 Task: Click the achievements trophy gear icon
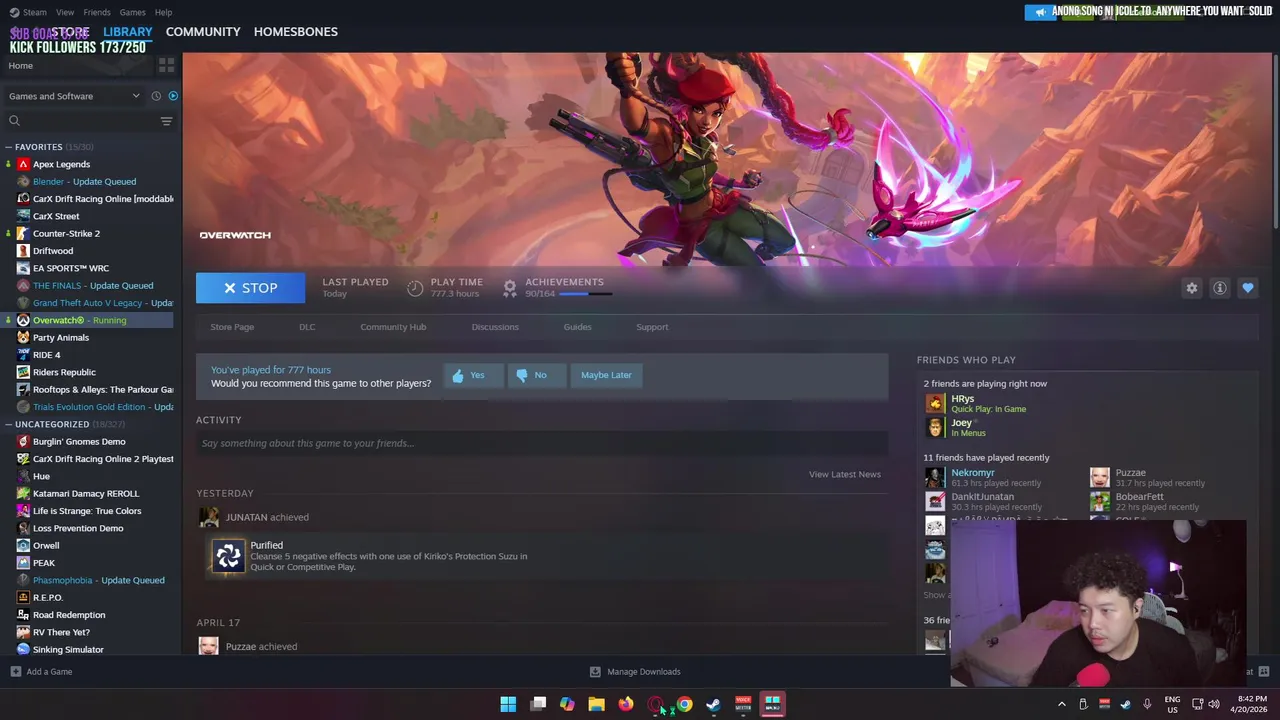click(x=510, y=288)
